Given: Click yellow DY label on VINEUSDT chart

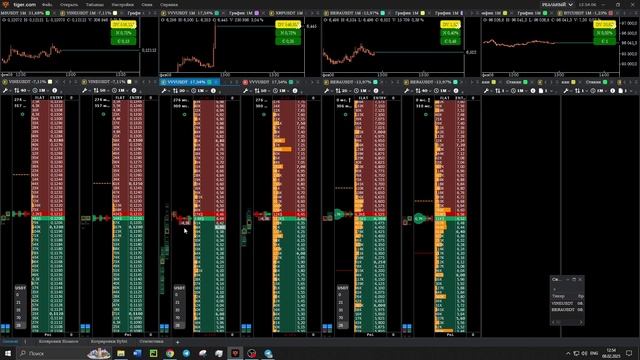Looking at the screenshot, I should [123, 24].
